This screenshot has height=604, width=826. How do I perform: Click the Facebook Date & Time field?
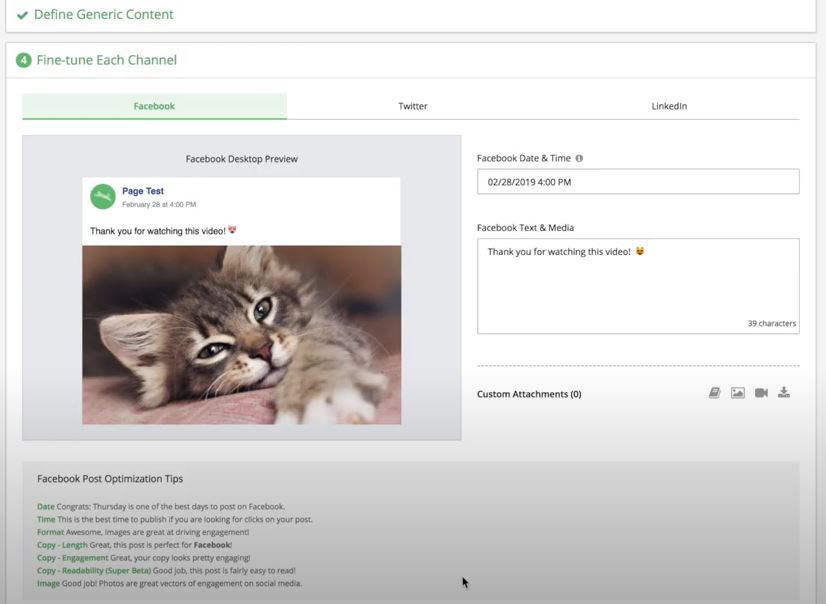(x=638, y=182)
